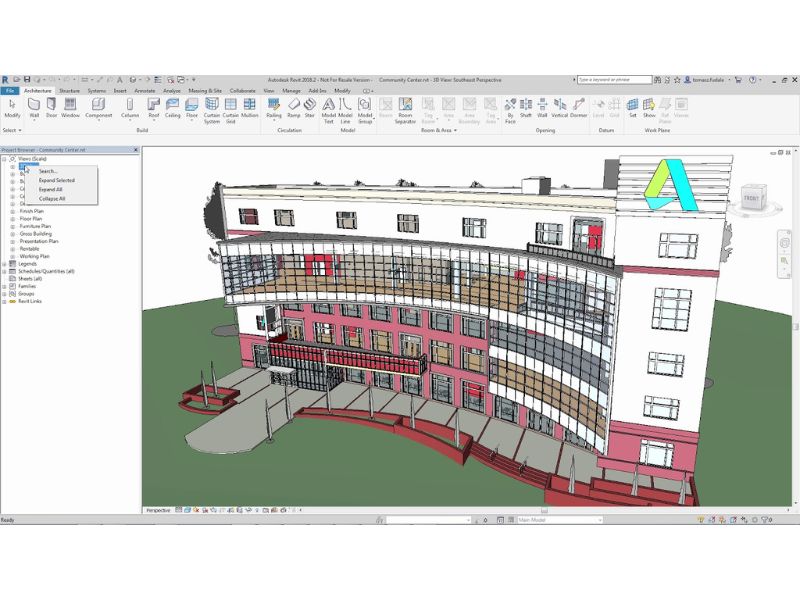Switch to the Structure ribbon tab
The image size is (800, 600).
[69, 90]
